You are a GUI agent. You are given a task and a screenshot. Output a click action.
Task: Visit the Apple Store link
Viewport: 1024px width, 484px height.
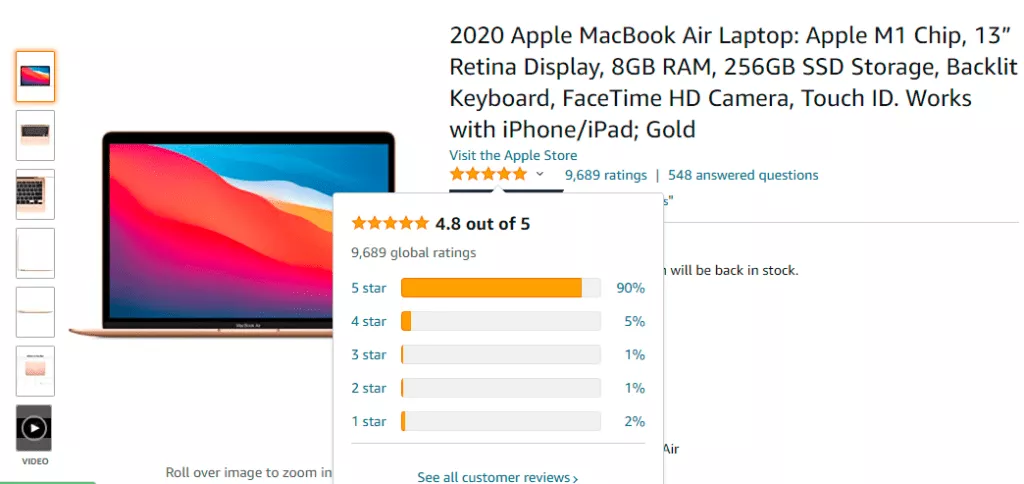pos(513,155)
